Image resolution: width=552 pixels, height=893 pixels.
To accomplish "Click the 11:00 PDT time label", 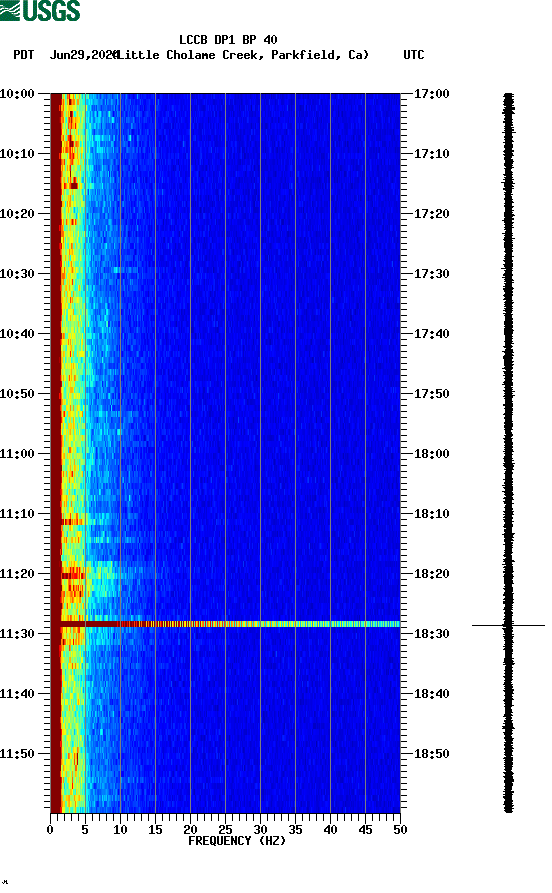I will (17, 454).
